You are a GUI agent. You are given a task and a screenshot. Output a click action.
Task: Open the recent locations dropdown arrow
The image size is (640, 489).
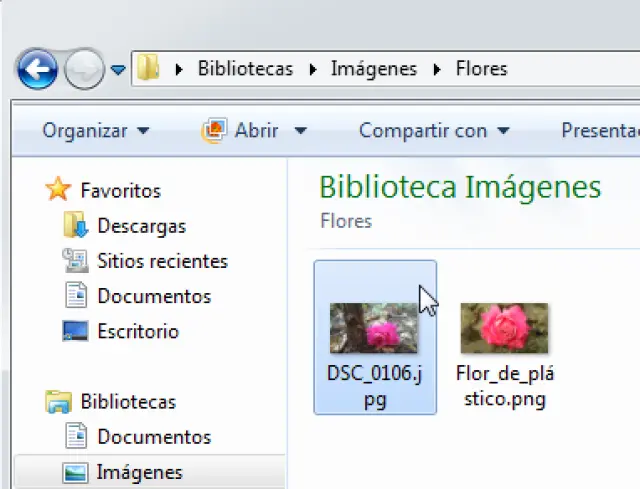point(118,70)
